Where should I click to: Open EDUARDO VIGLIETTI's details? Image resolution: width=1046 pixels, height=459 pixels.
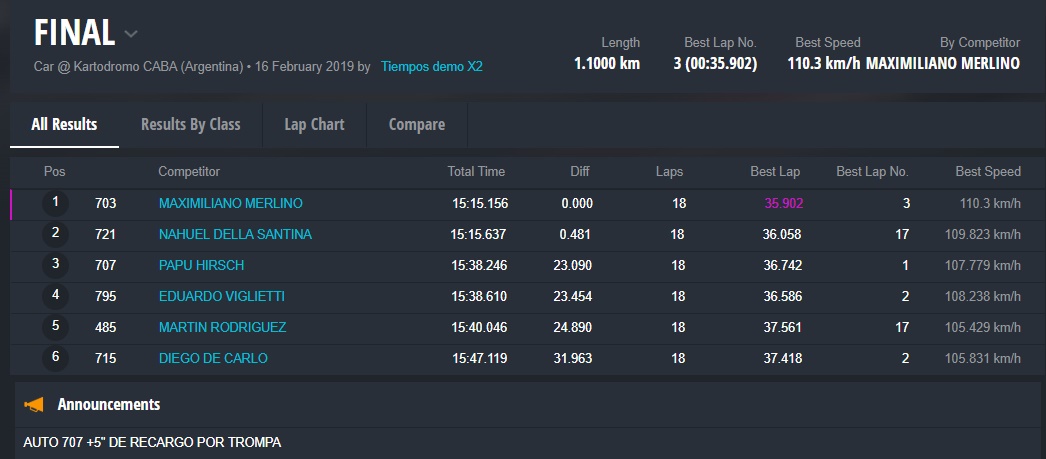coord(221,296)
